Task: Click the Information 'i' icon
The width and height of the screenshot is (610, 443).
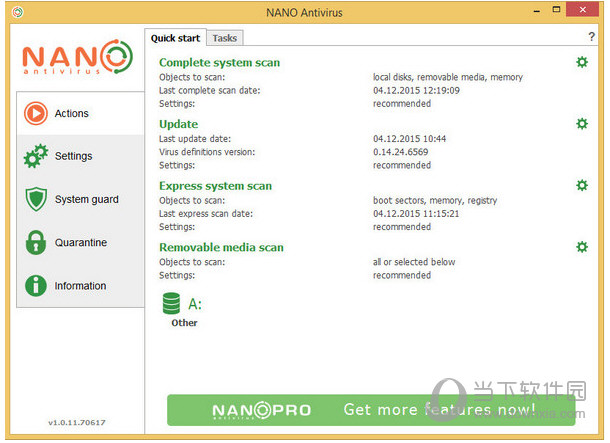Action: point(36,285)
